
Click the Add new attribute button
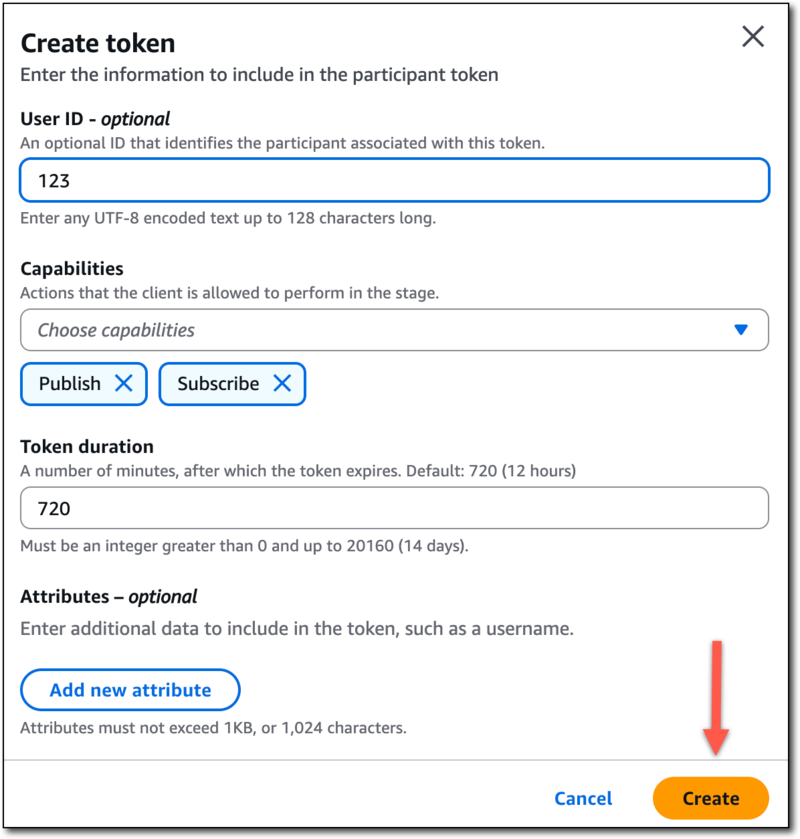point(130,689)
